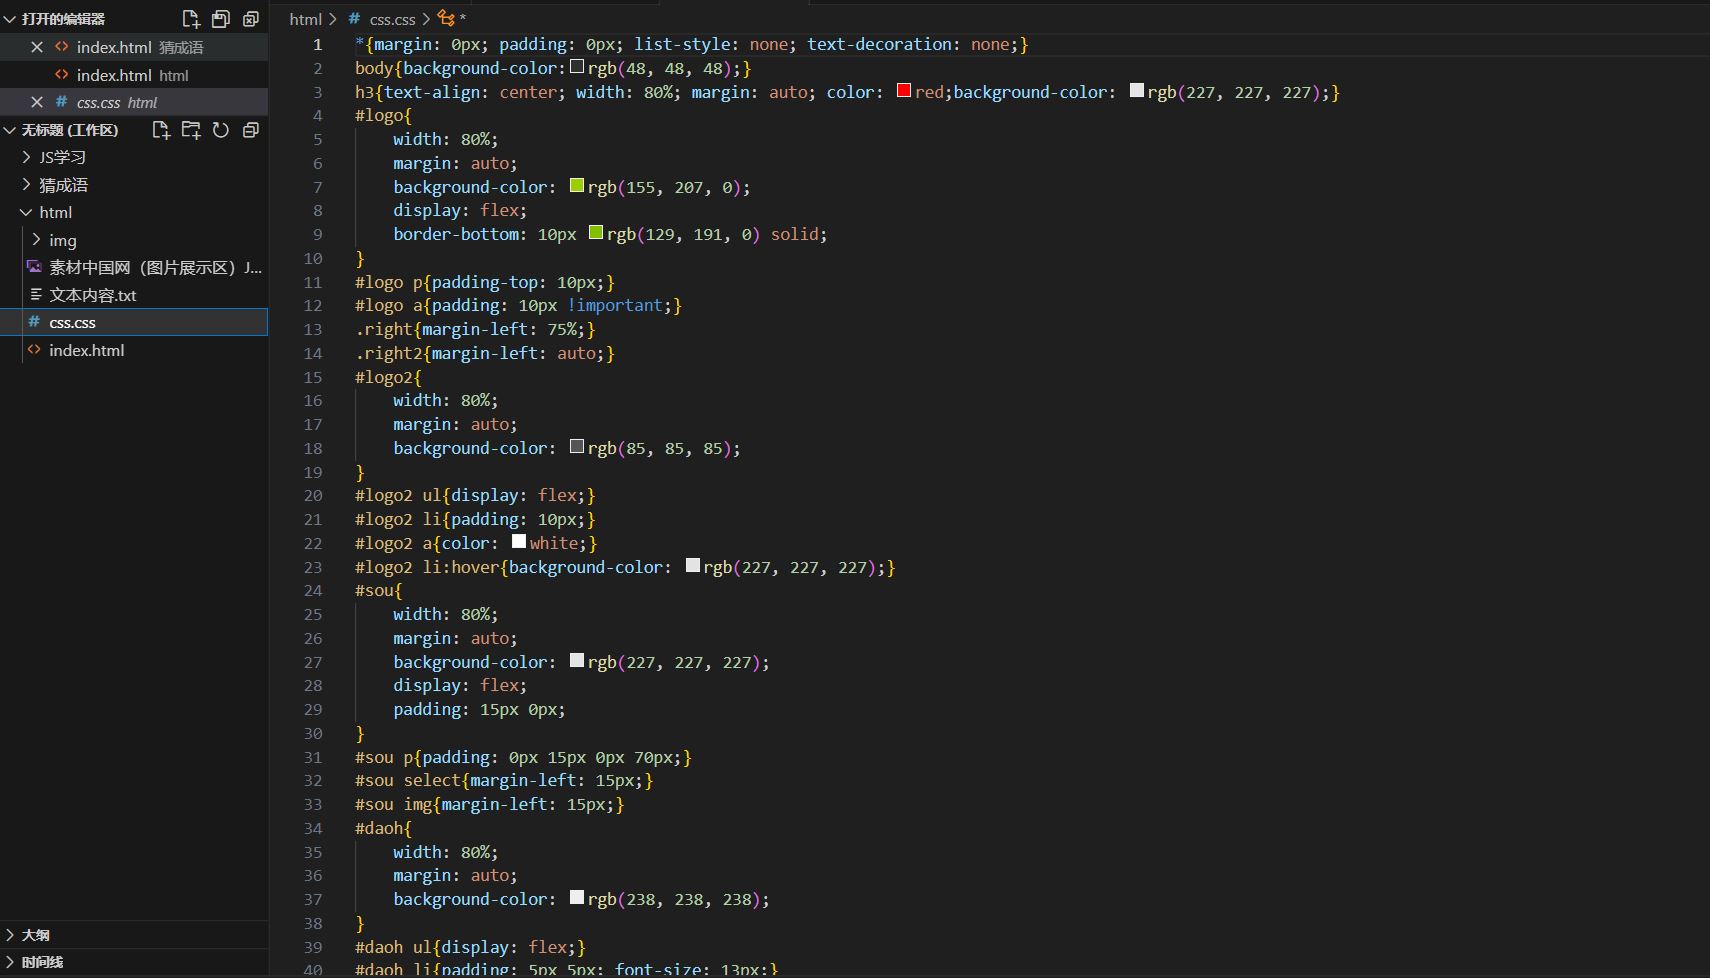Click '#sou select' rule on line 32

click(x=504, y=780)
